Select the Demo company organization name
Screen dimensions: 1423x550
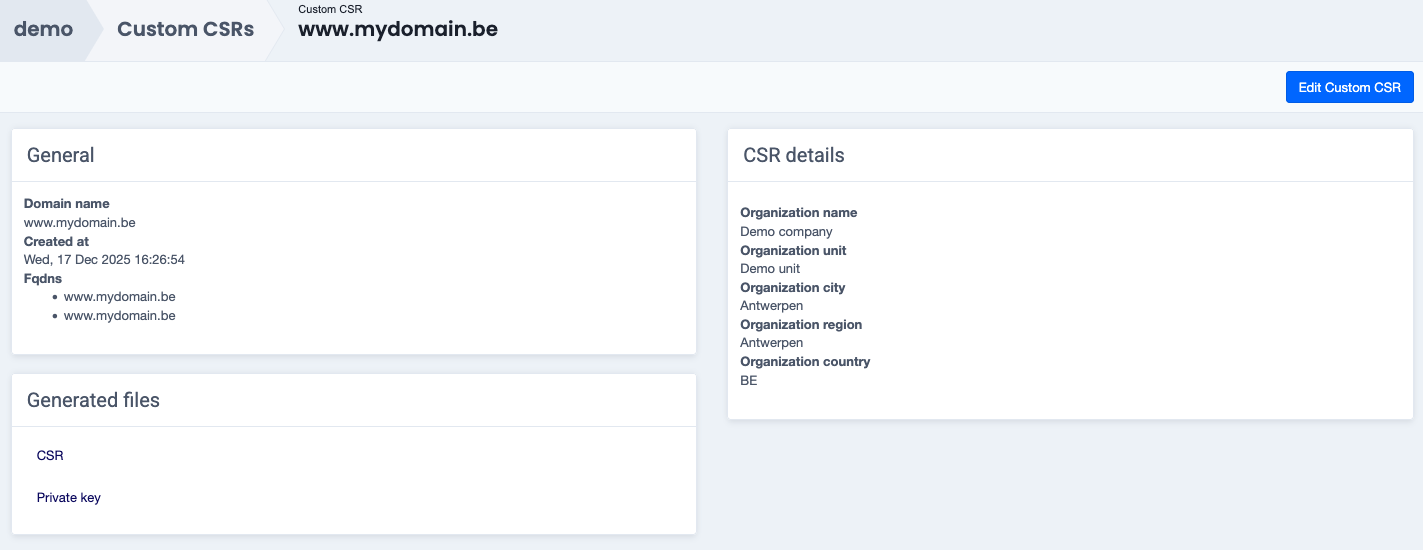tap(786, 232)
